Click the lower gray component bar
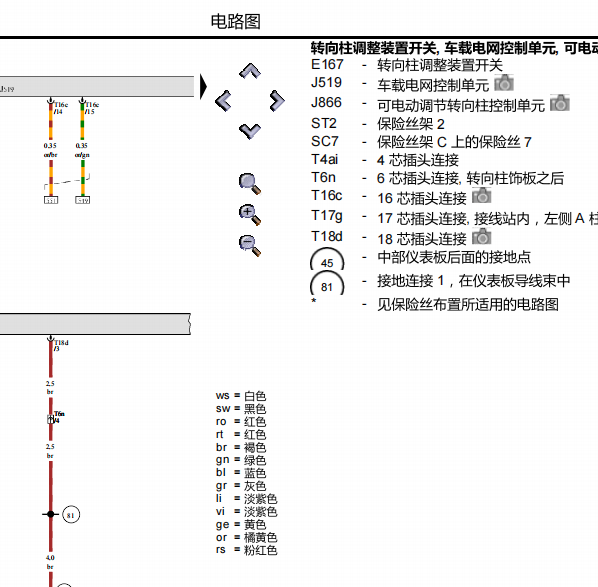The height and width of the screenshot is (587, 598). pyautogui.click(x=95, y=324)
